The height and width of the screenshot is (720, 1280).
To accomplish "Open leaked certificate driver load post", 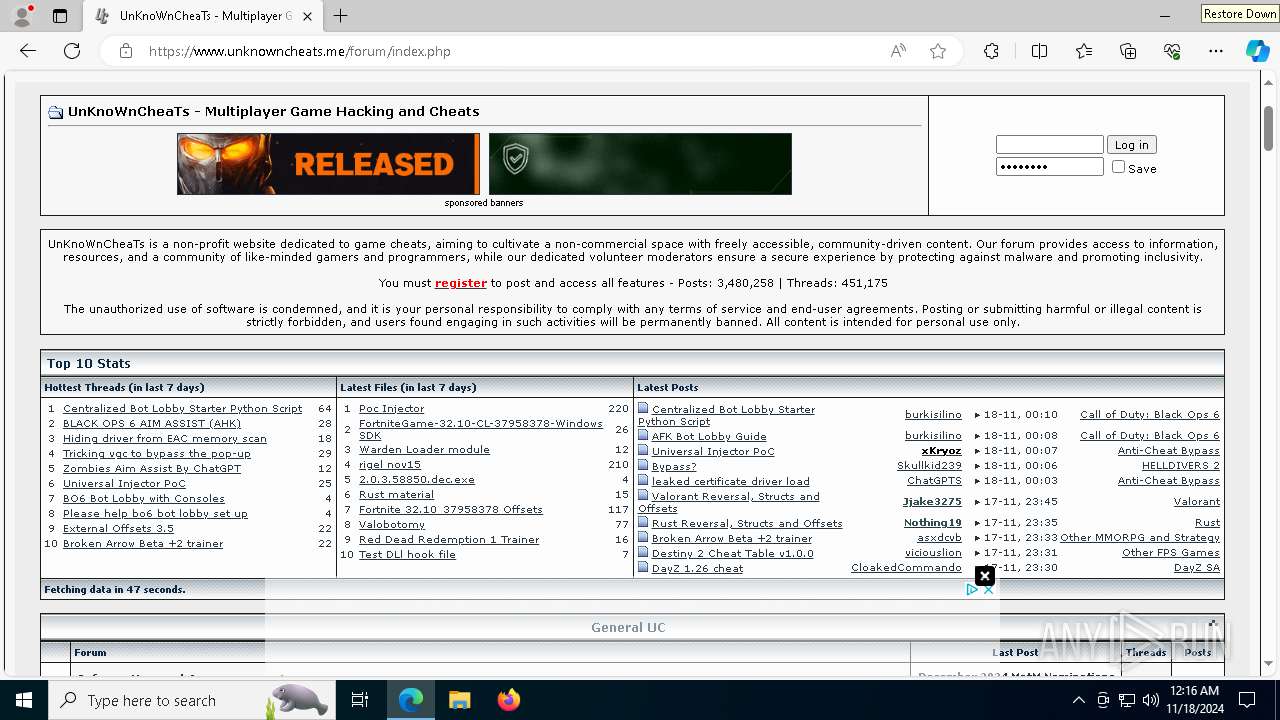I will [730, 481].
